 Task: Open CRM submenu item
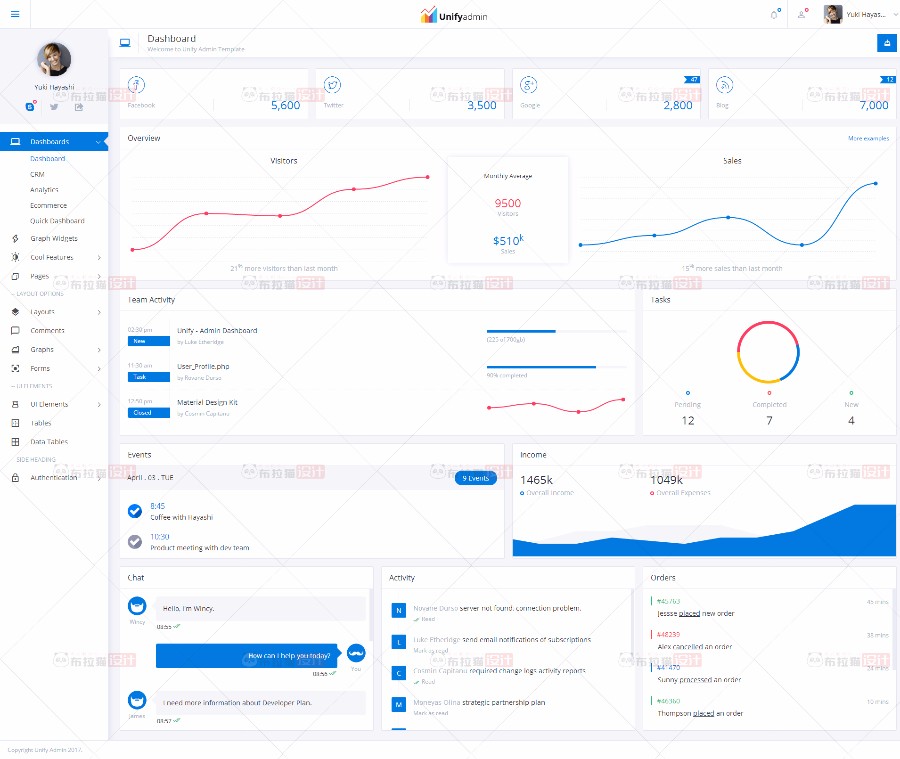coord(37,175)
